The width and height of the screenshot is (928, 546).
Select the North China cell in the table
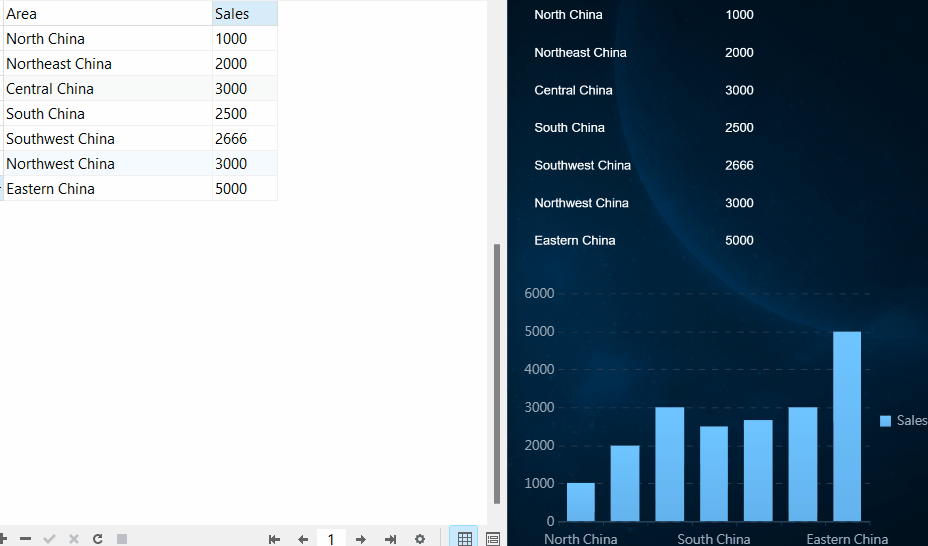108,38
